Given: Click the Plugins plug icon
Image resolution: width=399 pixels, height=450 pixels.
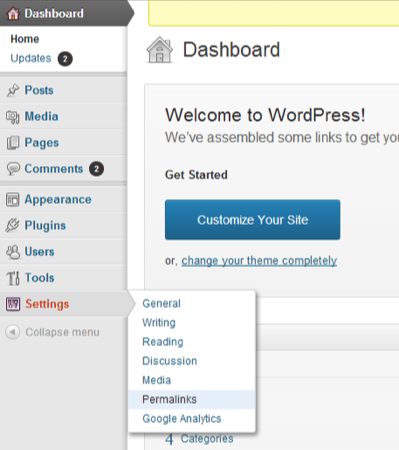Looking at the screenshot, I should click(x=13, y=225).
